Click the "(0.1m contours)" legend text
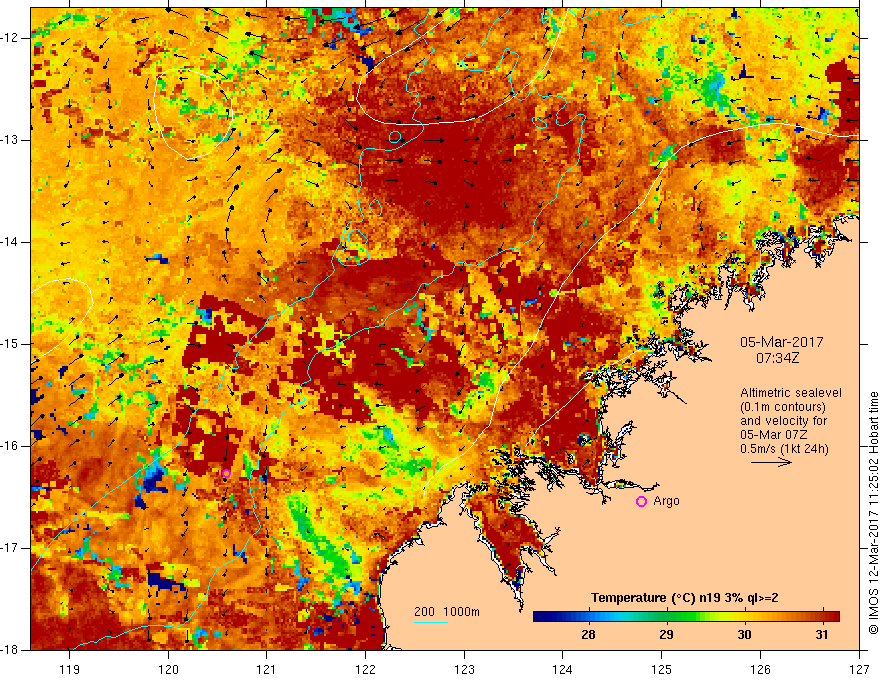 click(783, 407)
